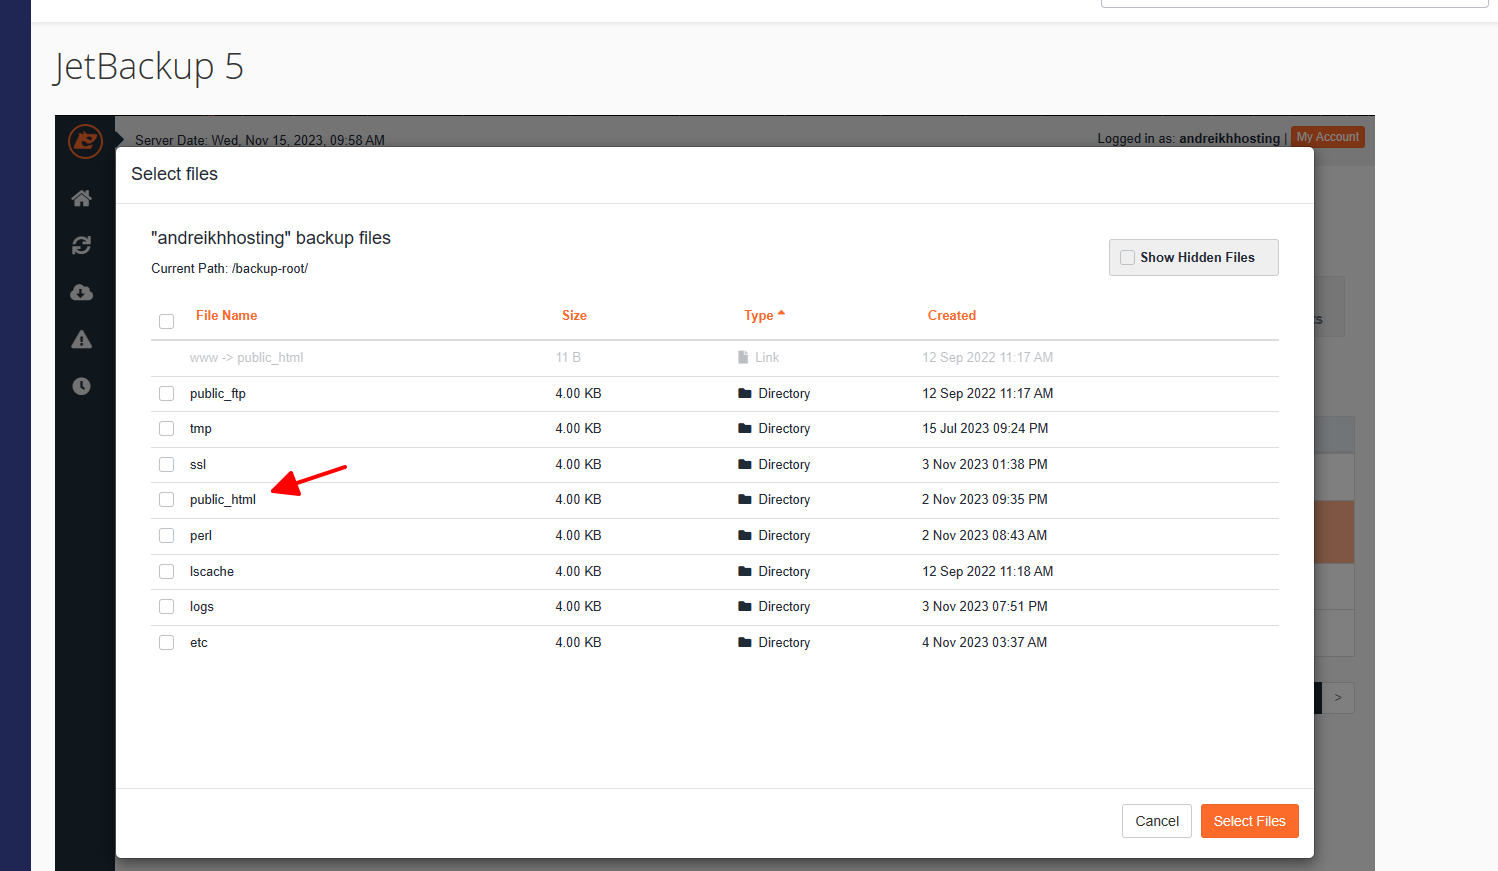Click the Select files dialog title
Image resolution: width=1498 pixels, height=871 pixels.
175,174
